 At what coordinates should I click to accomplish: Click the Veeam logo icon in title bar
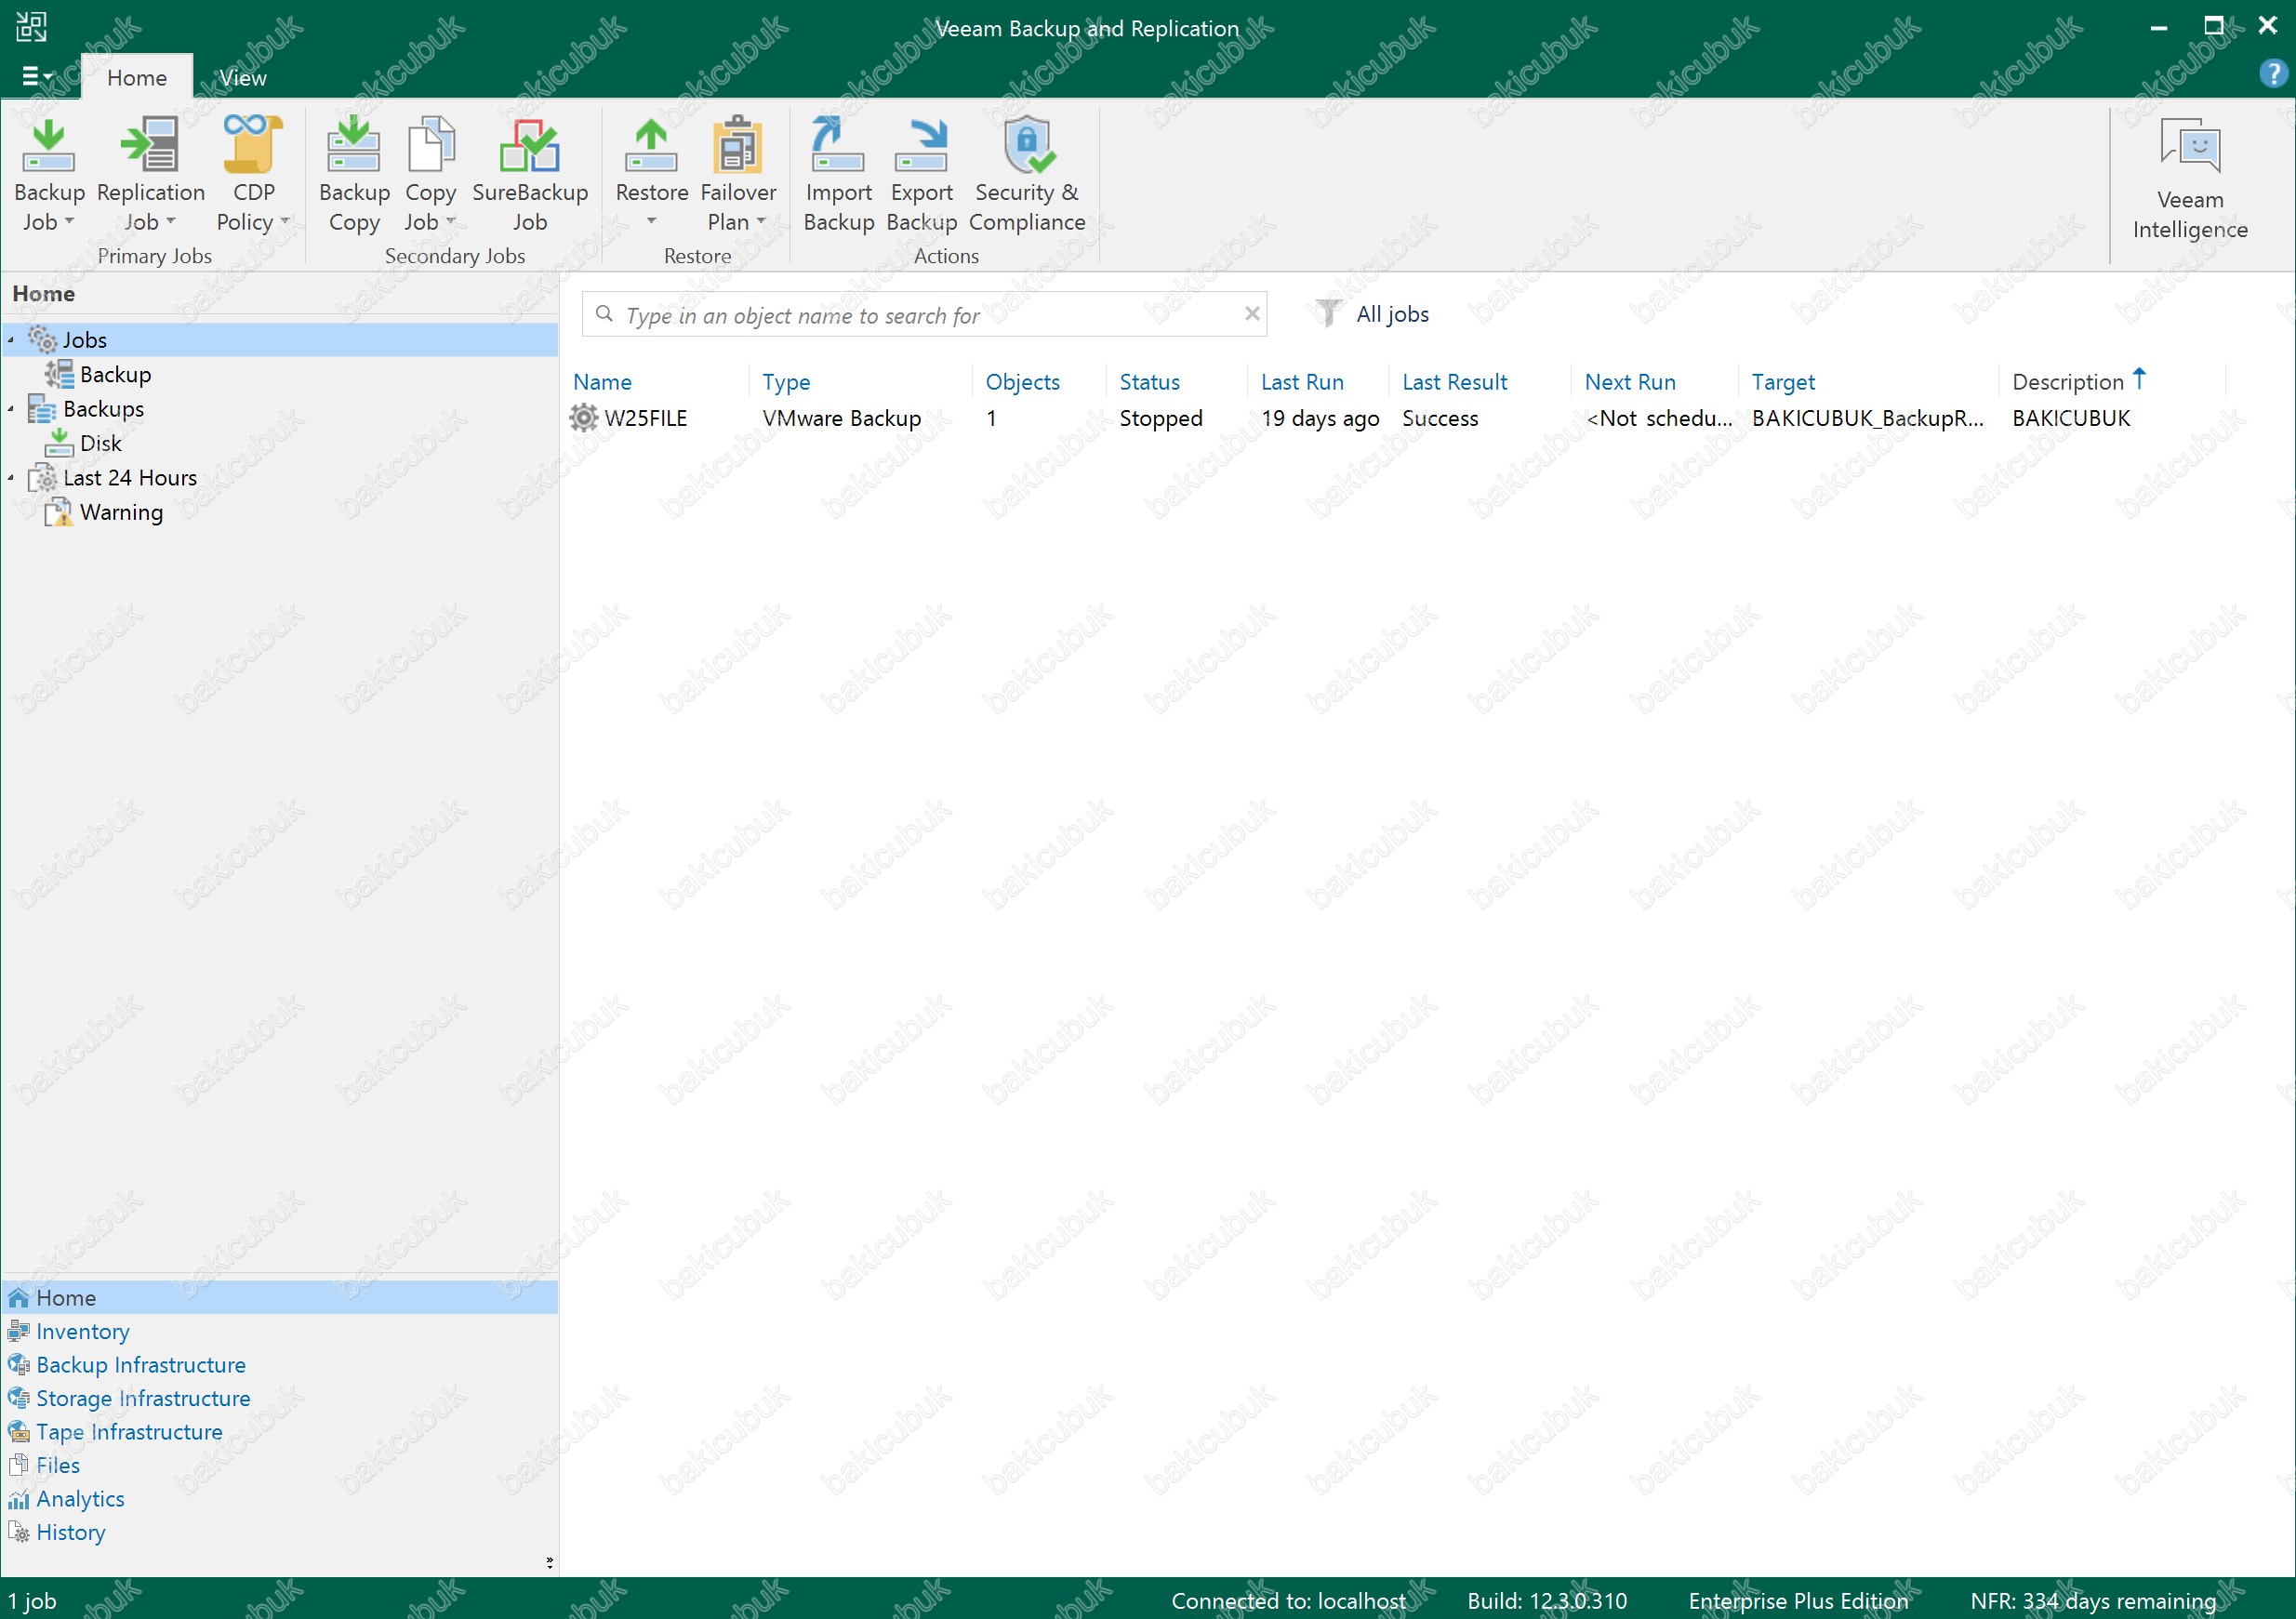click(x=31, y=27)
